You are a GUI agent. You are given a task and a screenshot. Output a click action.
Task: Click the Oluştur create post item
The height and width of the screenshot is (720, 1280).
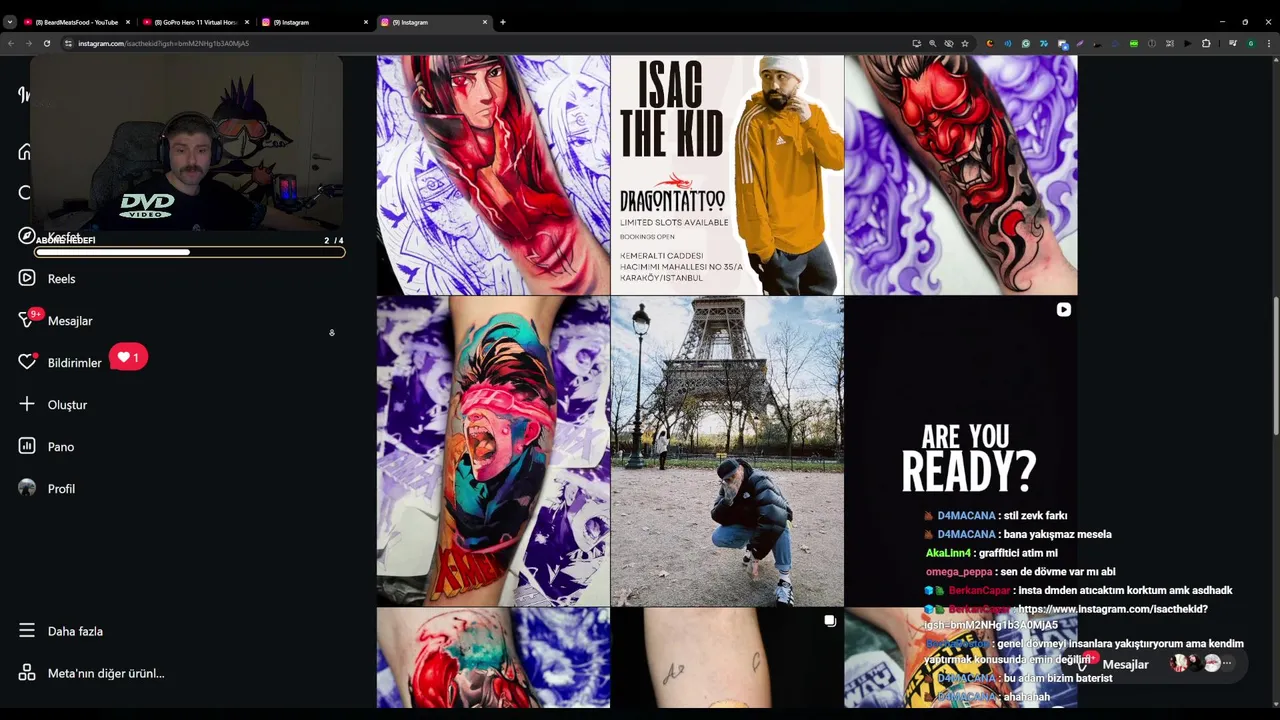click(53, 405)
